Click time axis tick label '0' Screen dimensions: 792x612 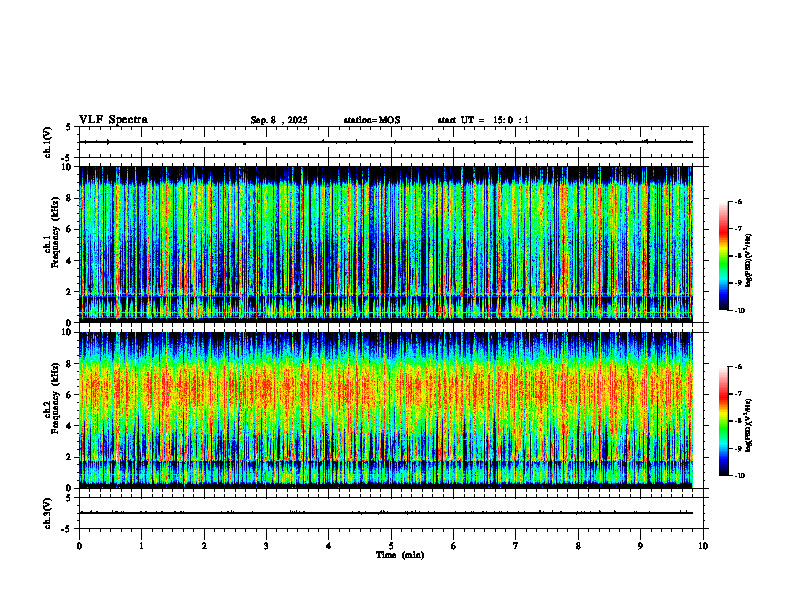tap(79, 546)
